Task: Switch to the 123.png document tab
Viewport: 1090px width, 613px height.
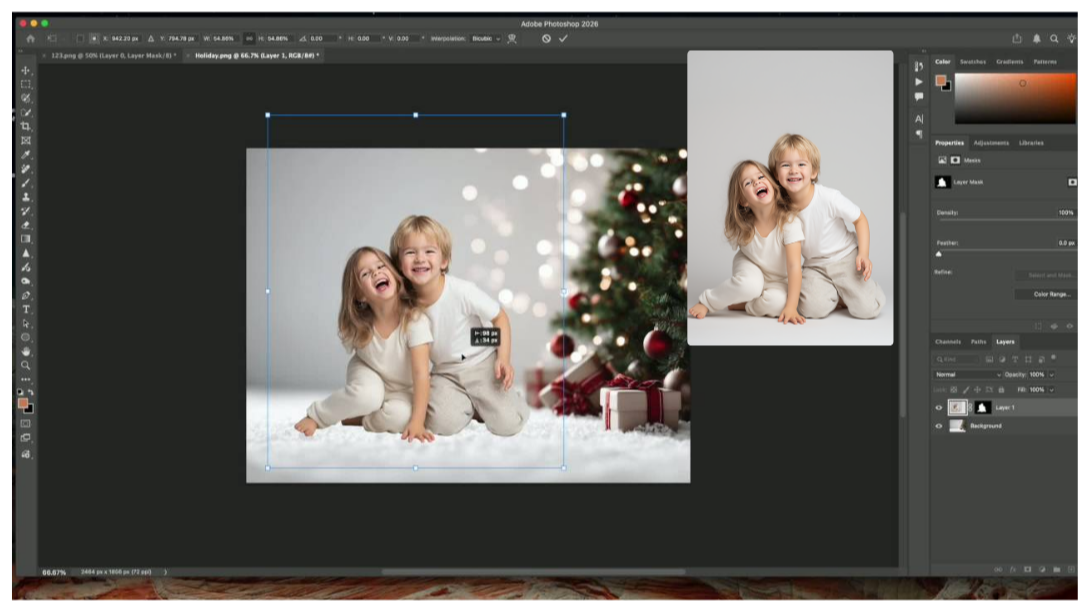Action: (x=112, y=55)
